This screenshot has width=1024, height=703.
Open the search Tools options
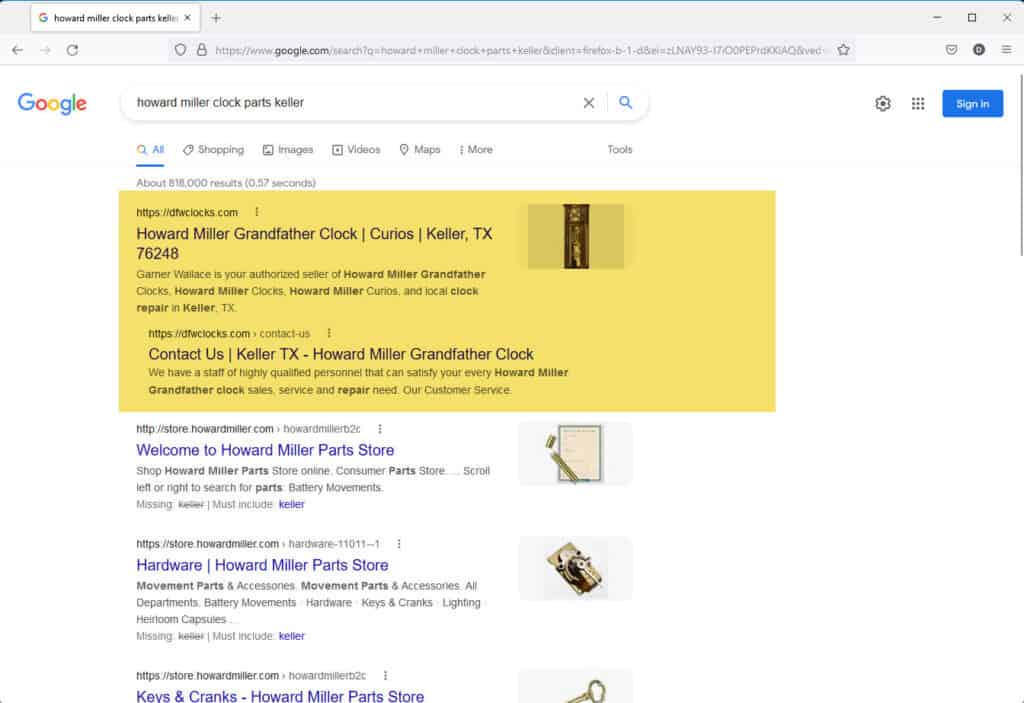[620, 150]
